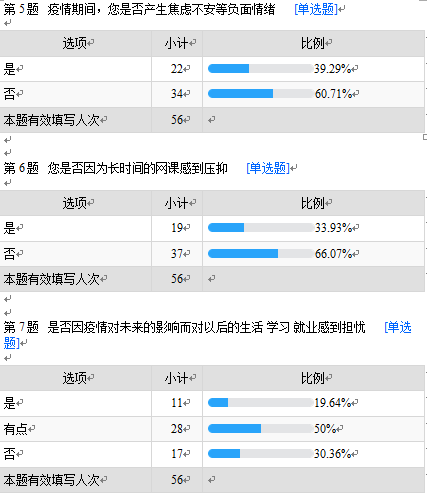Click the 19.64% progress bar
The image size is (427, 495).
click(x=260, y=403)
